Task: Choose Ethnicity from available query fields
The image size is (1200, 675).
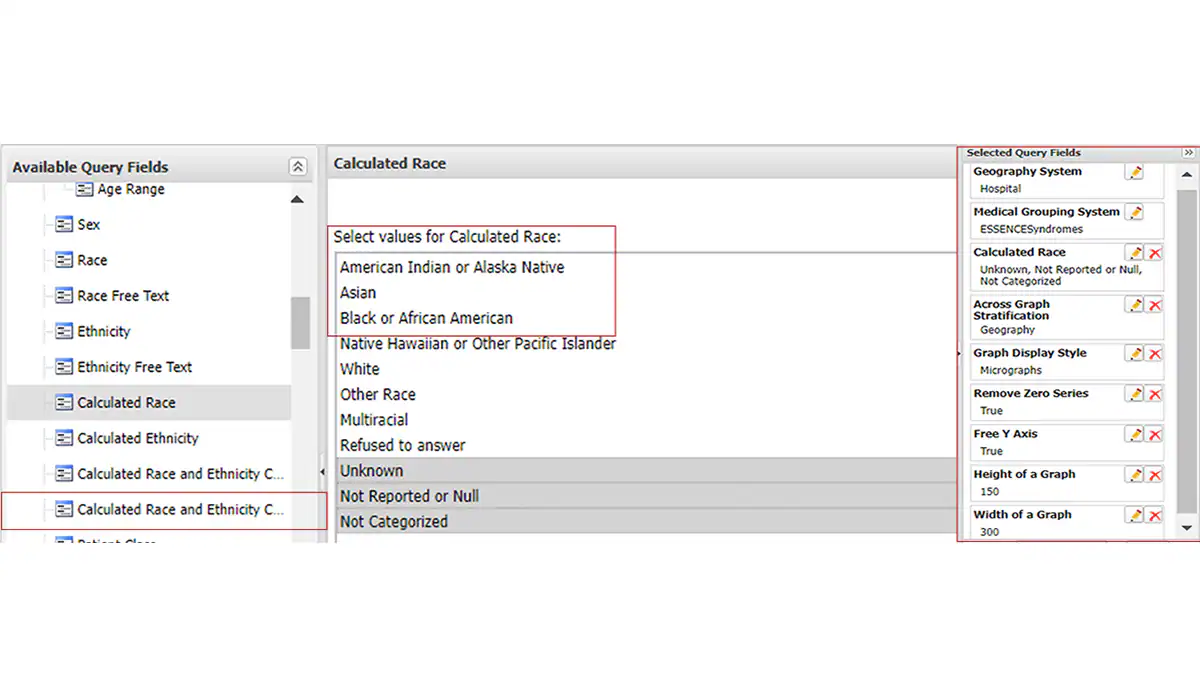Action: [x=103, y=331]
